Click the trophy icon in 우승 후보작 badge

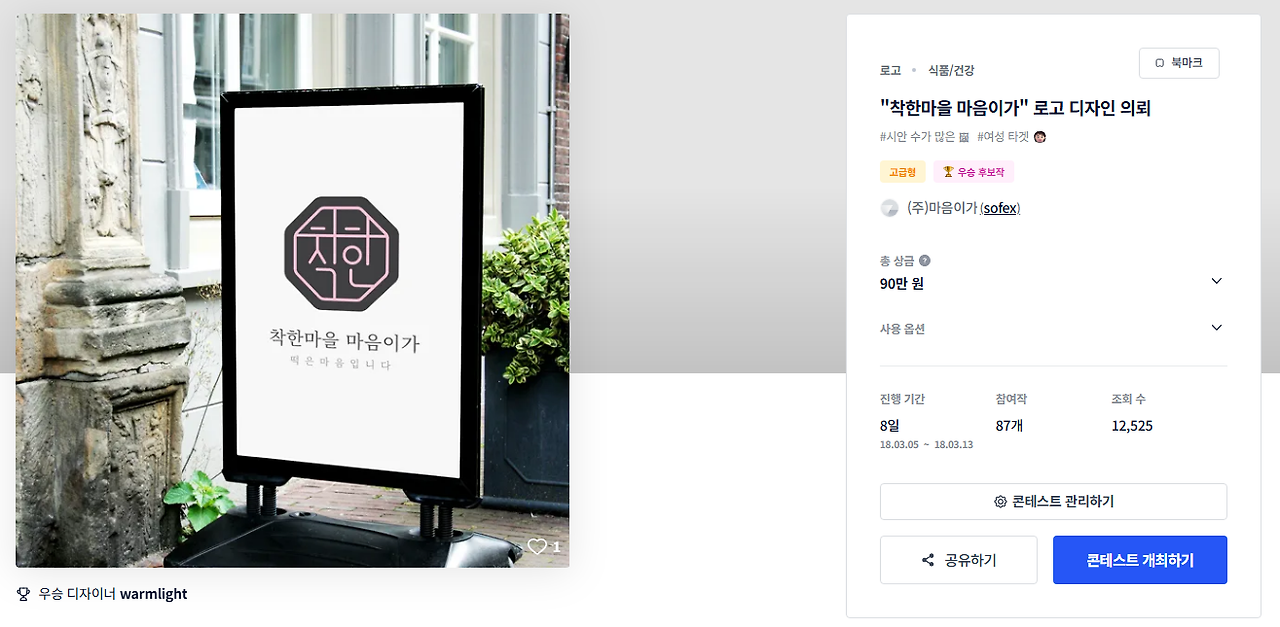[x=948, y=172]
